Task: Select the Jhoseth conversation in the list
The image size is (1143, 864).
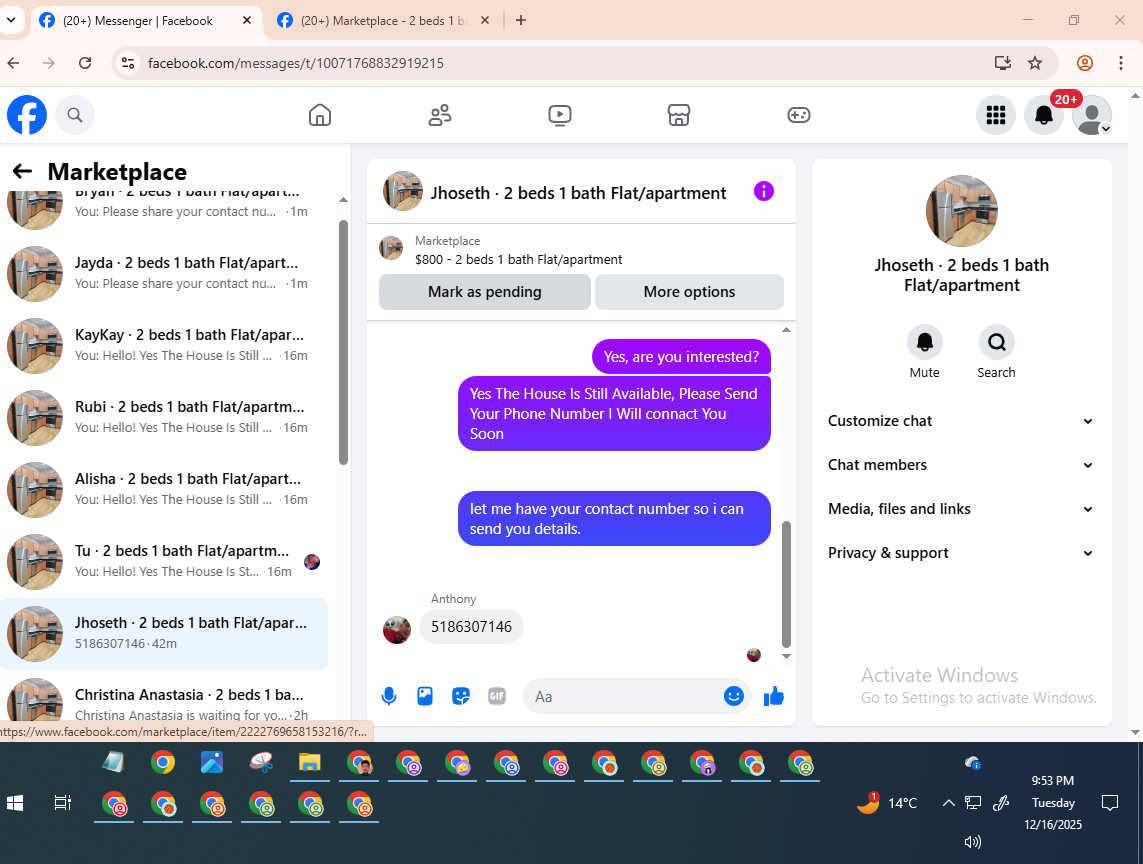Action: coord(164,634)
